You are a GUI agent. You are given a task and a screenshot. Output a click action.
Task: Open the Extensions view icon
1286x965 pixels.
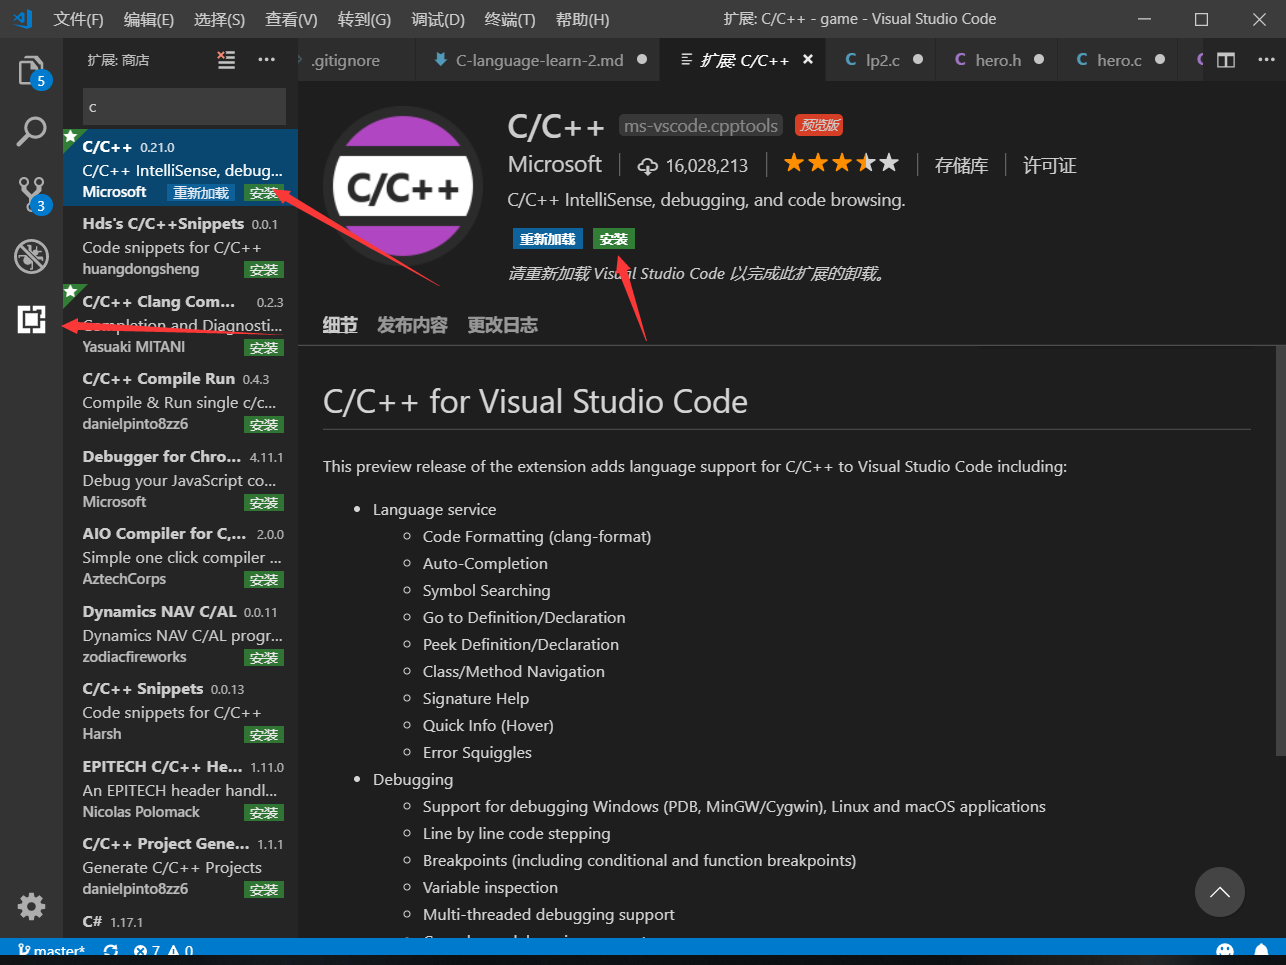tap(31, 319)
